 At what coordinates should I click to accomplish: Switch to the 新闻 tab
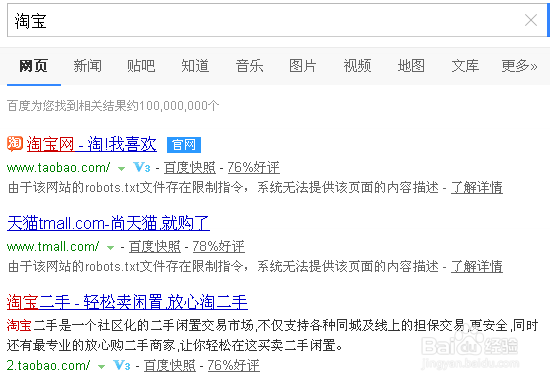[x=88, y=66]
